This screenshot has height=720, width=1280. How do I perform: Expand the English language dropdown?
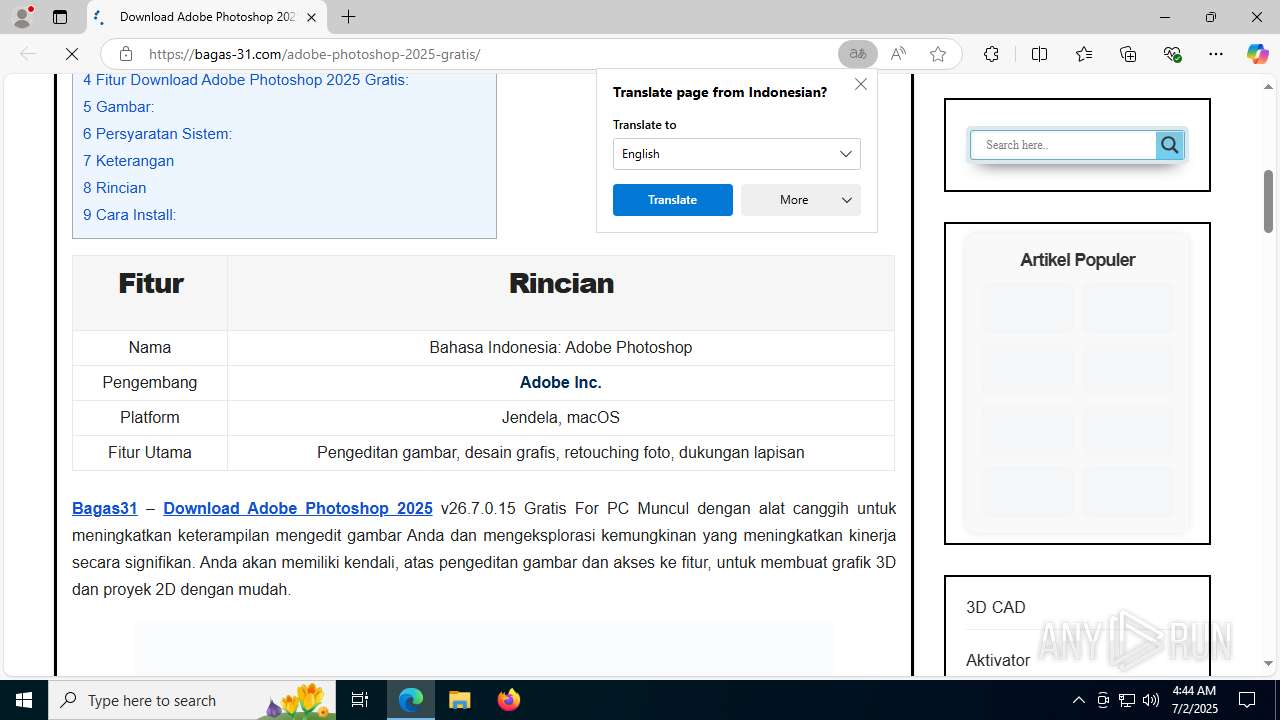pos(737,154)
